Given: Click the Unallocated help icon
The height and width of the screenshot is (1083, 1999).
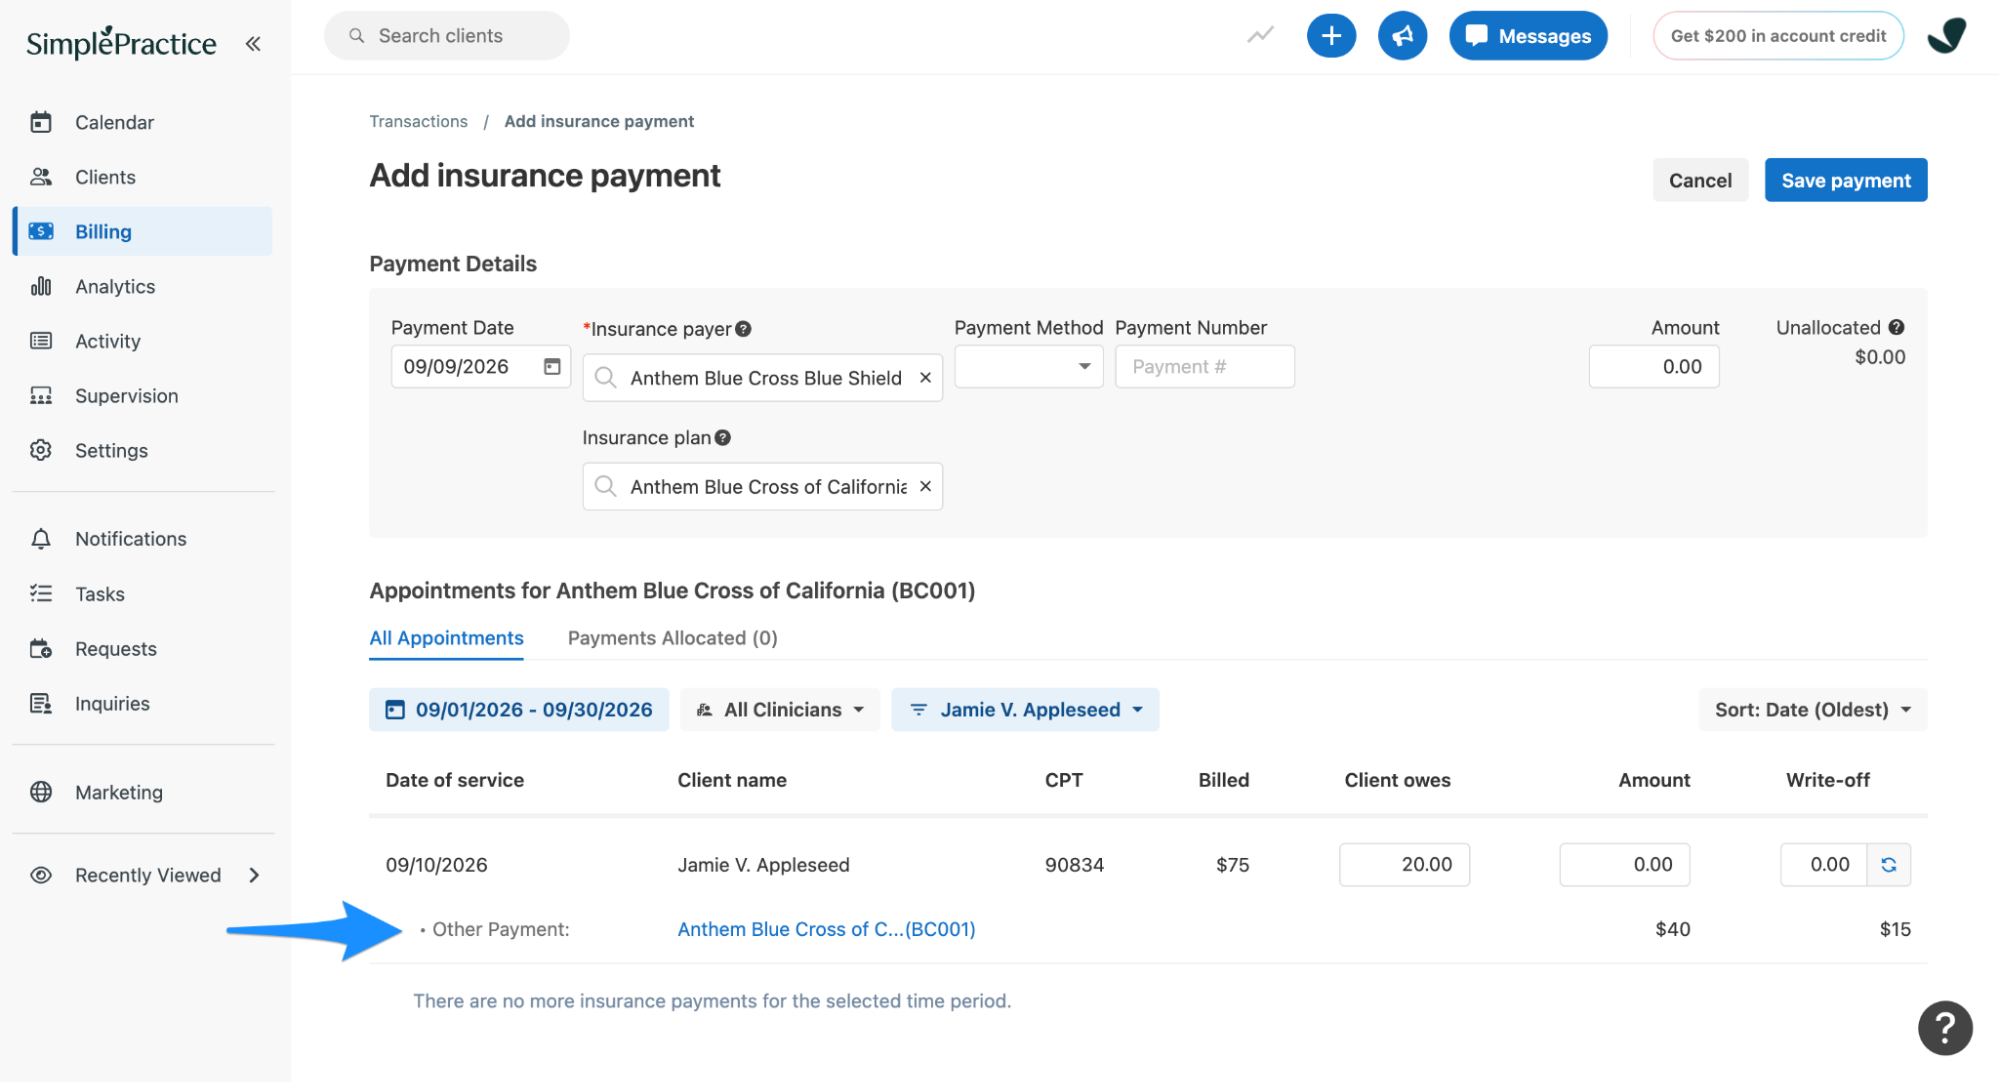Looking at the screenshot, I should [x=1896, y=327].
